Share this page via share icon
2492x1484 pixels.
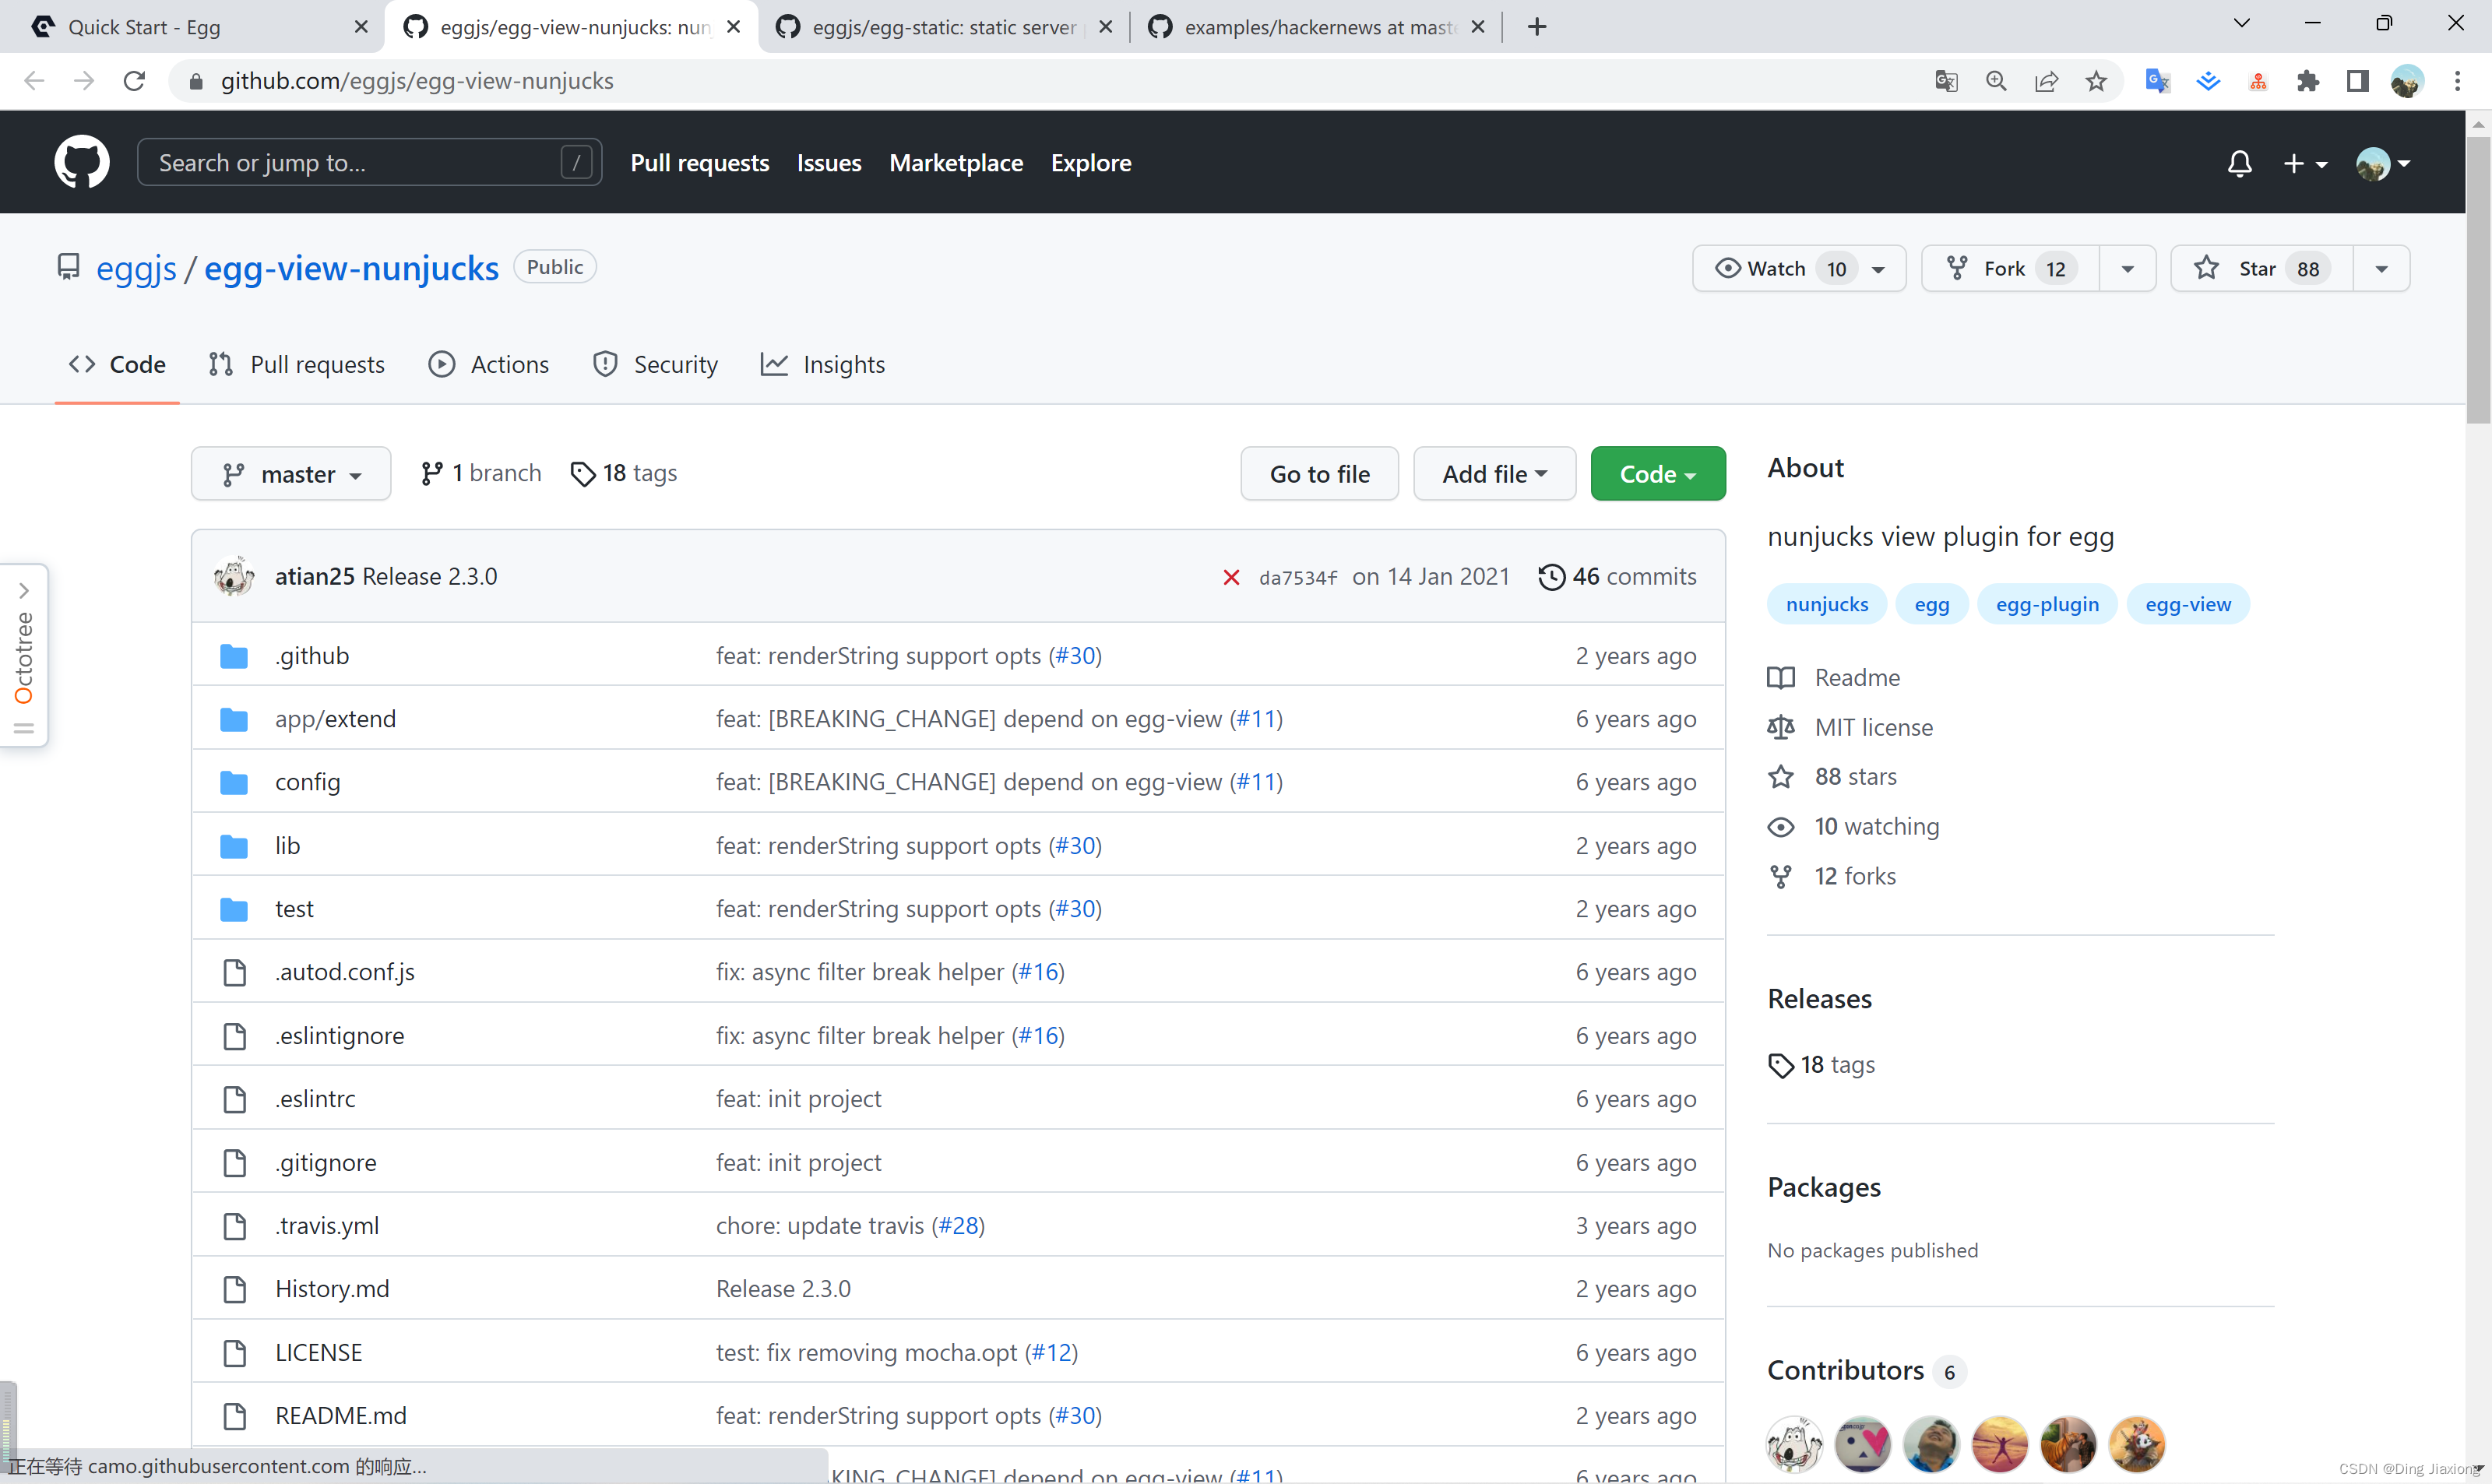(x=2046, y=81)
